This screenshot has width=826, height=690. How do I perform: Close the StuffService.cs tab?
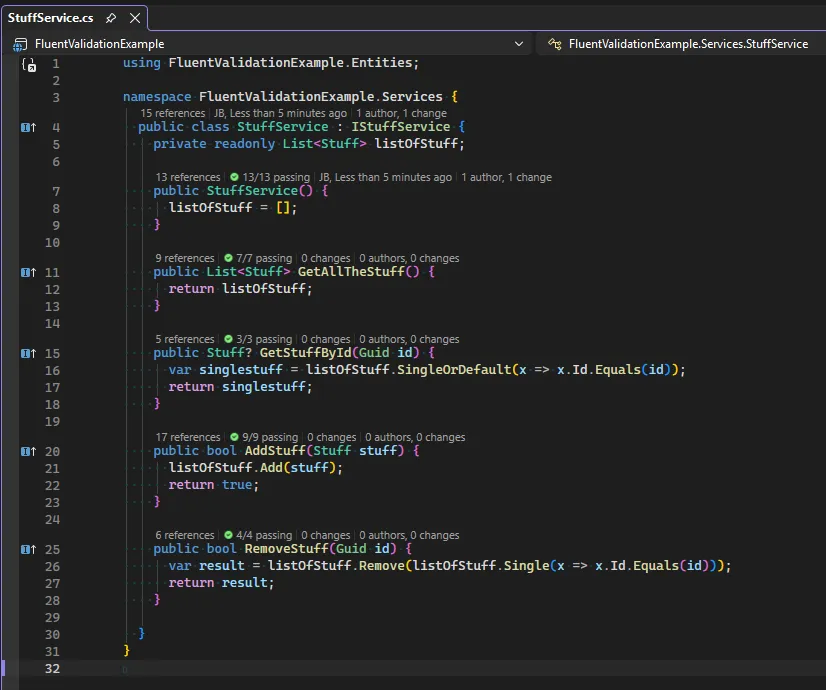135,18
